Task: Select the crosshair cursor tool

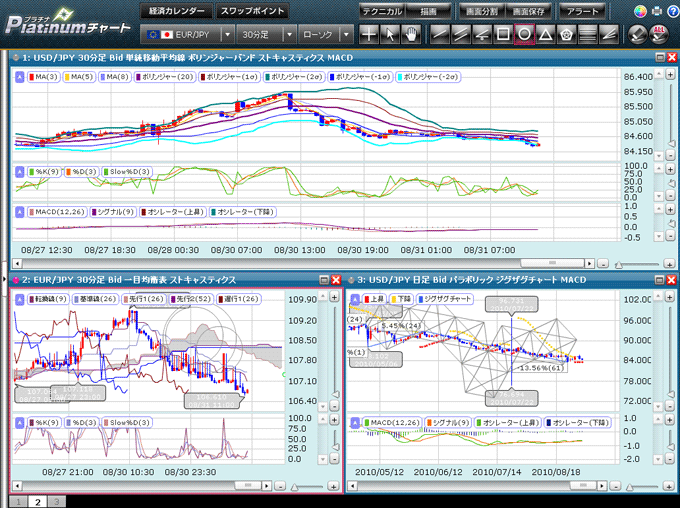Action: pos(369,35)
